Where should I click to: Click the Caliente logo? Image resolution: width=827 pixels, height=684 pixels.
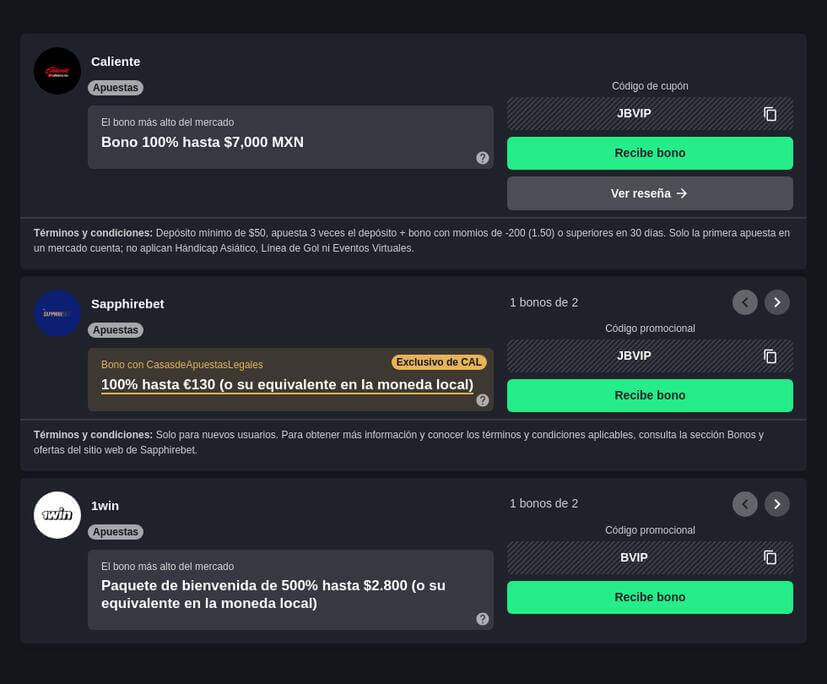click(x=57, y=71)
